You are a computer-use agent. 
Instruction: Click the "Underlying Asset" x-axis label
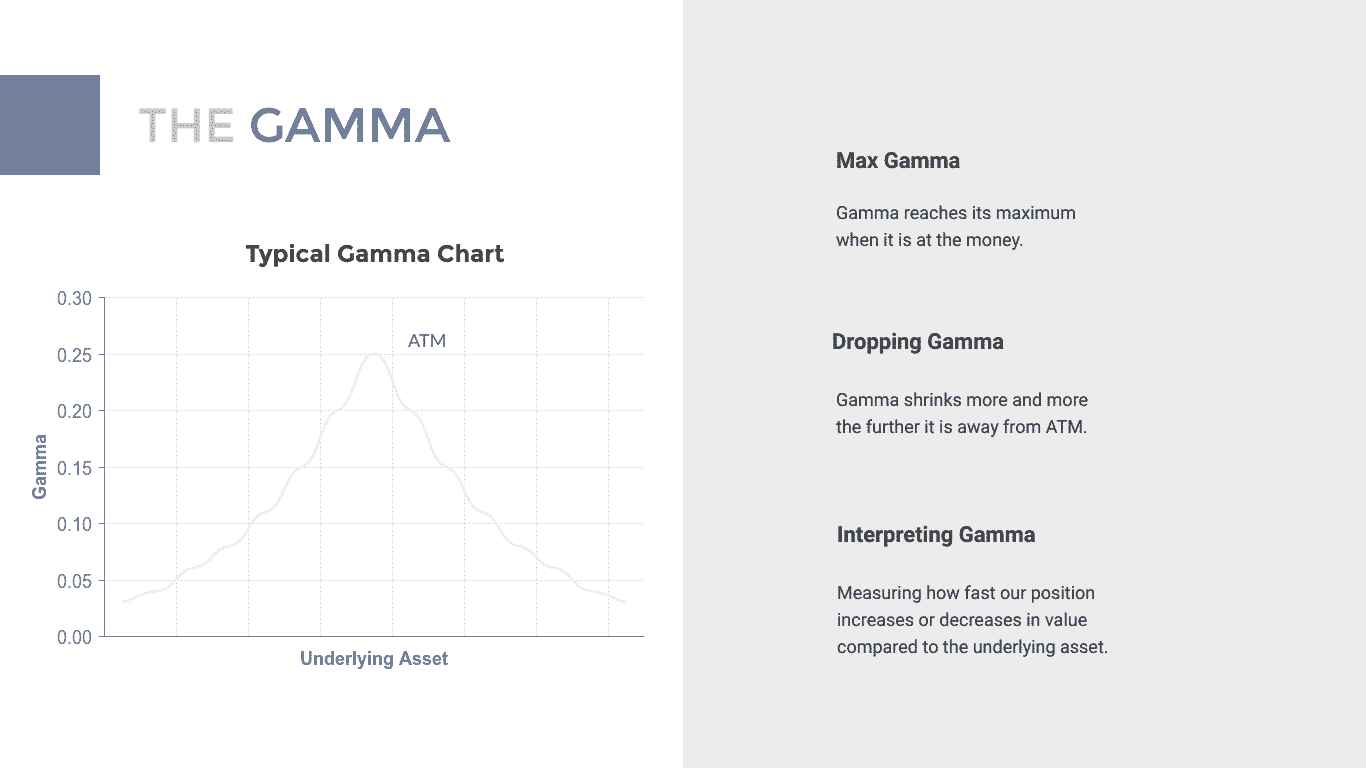click(374, 659)
